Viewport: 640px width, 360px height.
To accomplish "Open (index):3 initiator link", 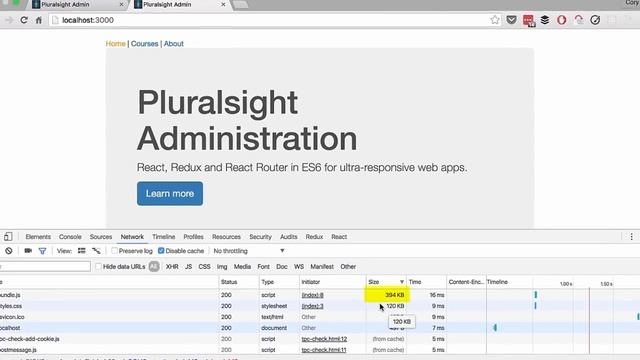I will (313, 306).
